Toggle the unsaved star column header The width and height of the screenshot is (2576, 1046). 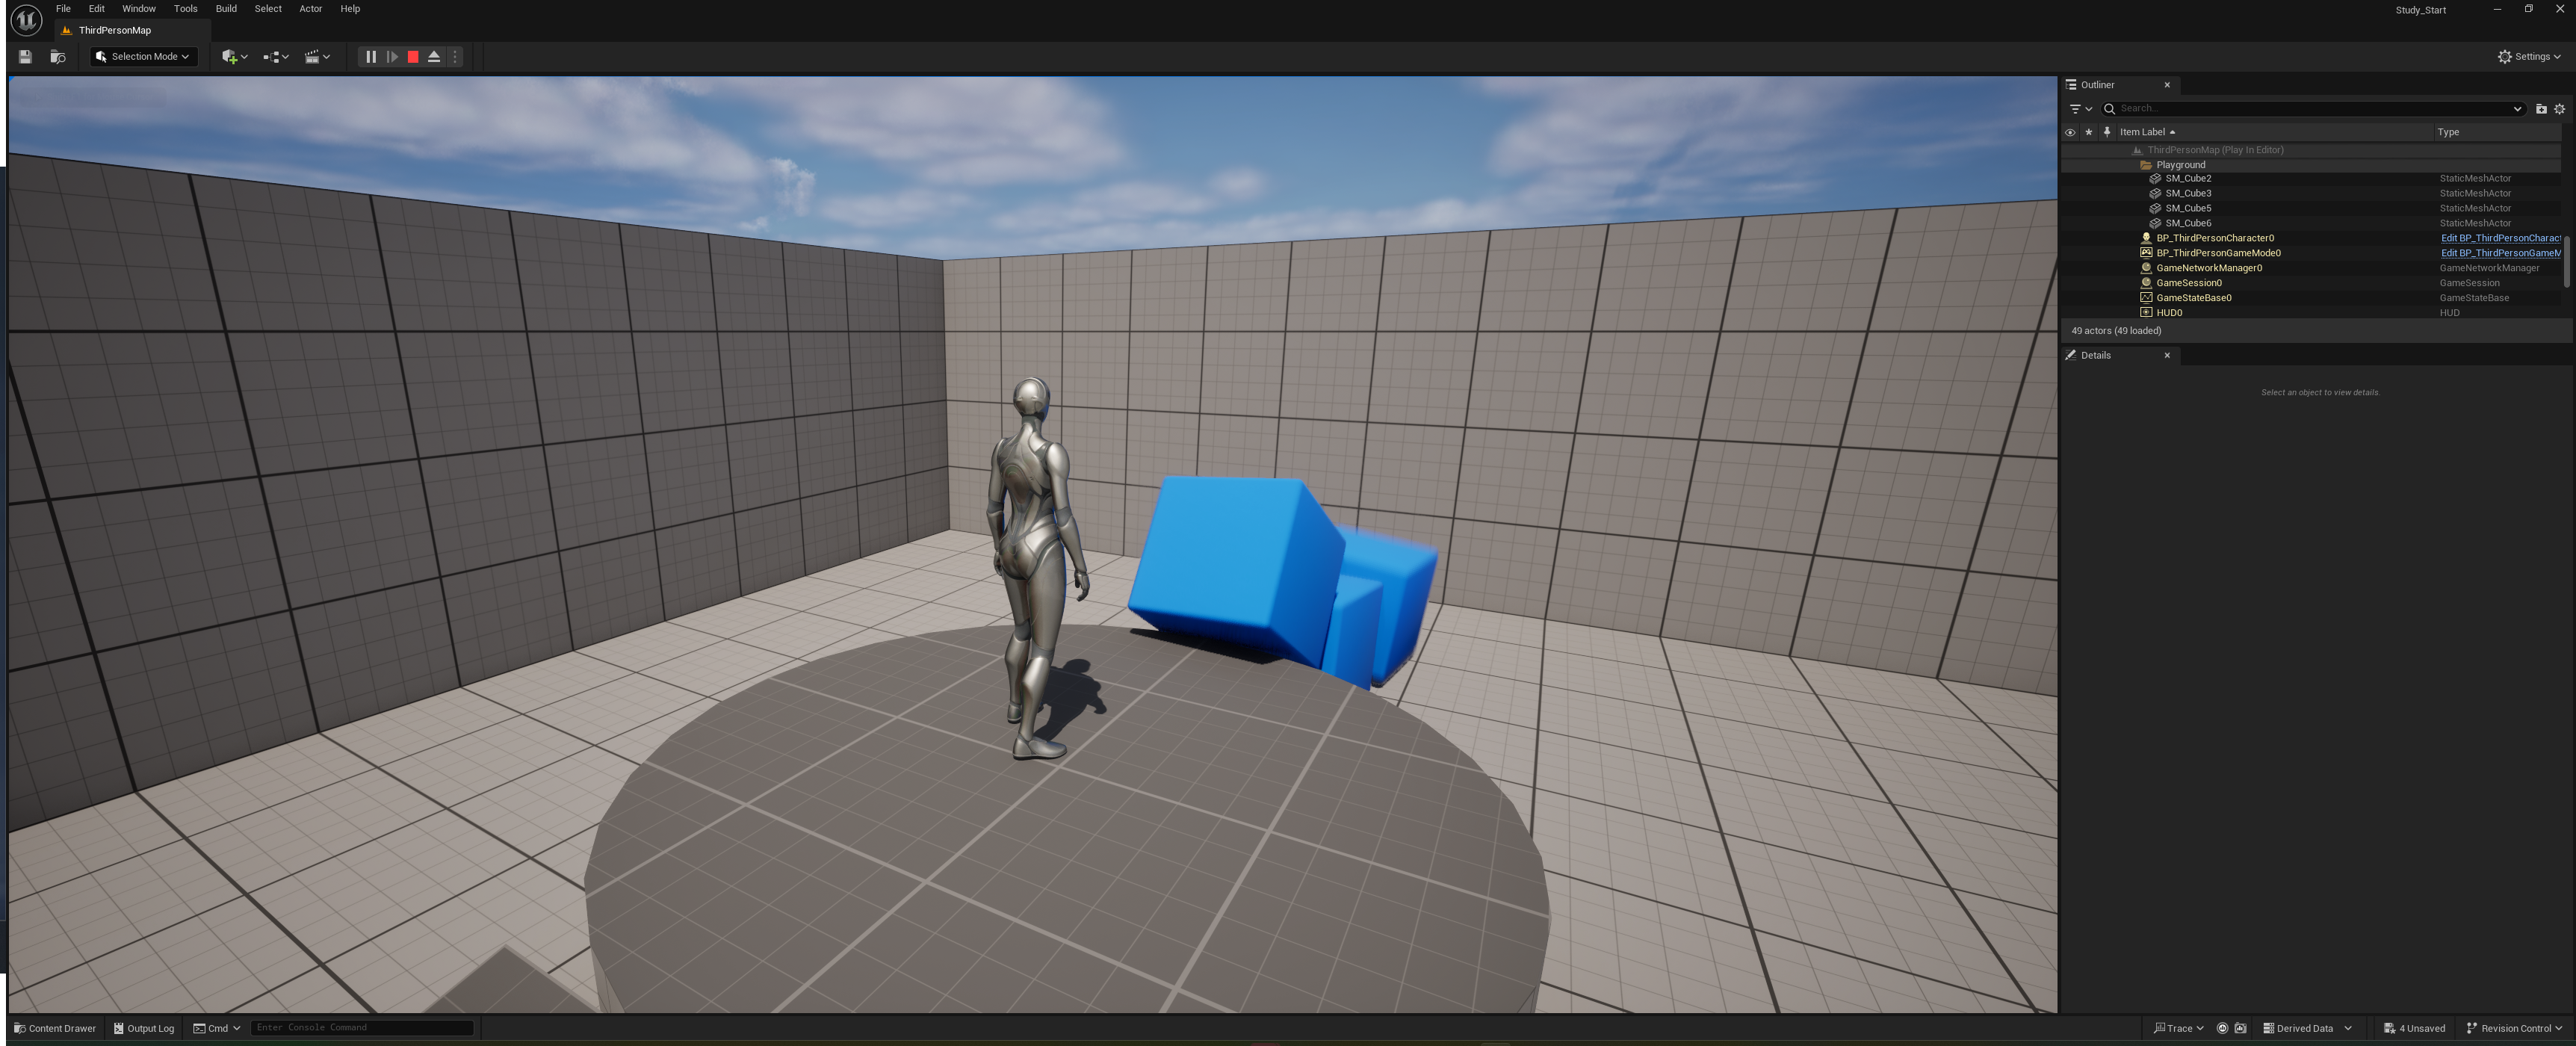pos(2088,132)
